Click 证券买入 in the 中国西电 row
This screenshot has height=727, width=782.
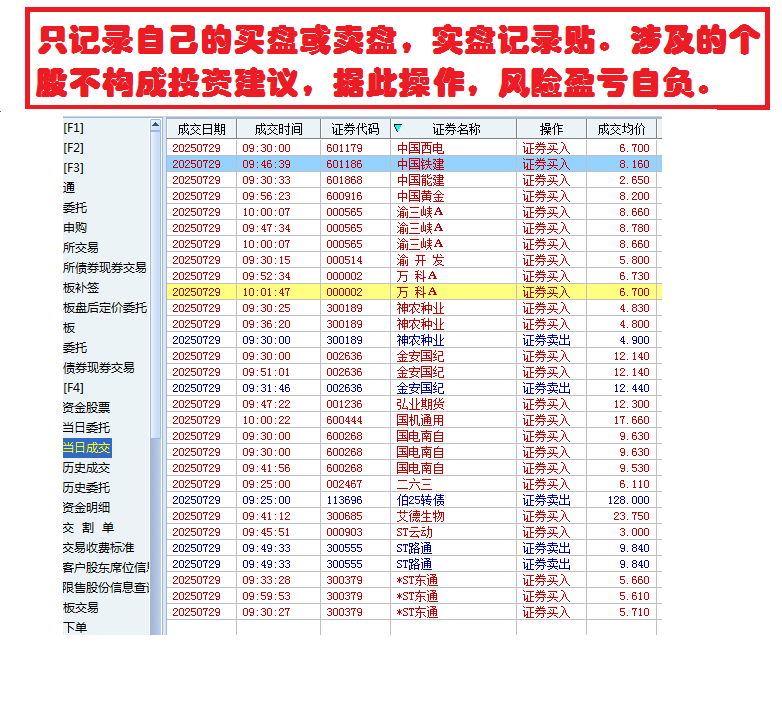tap(546, 148)
